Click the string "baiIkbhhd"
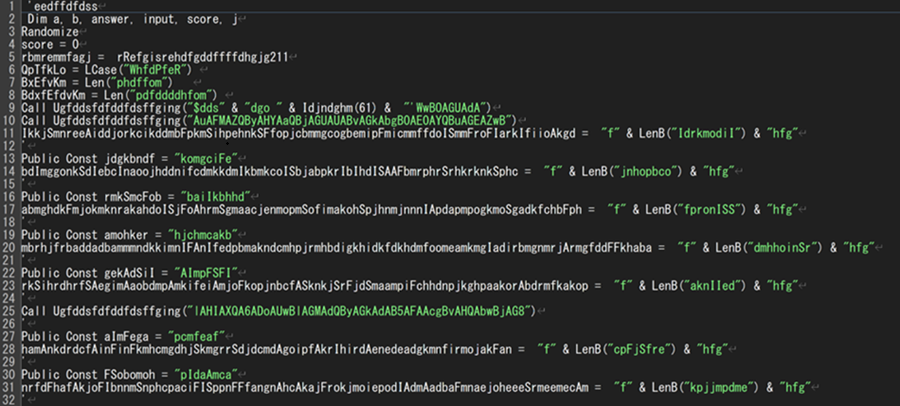 click(215, 197)
